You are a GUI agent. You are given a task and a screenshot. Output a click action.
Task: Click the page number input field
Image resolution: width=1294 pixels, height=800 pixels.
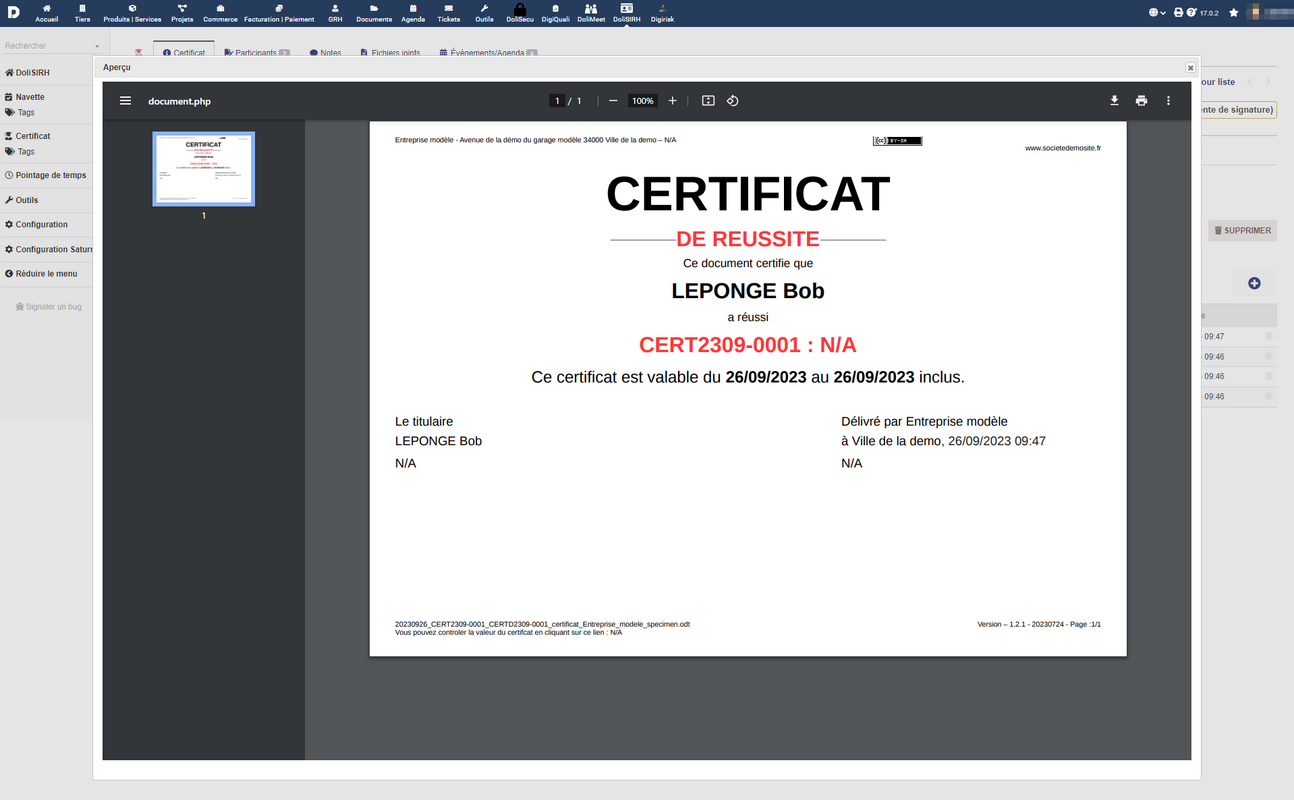click(x=557, y=101)
